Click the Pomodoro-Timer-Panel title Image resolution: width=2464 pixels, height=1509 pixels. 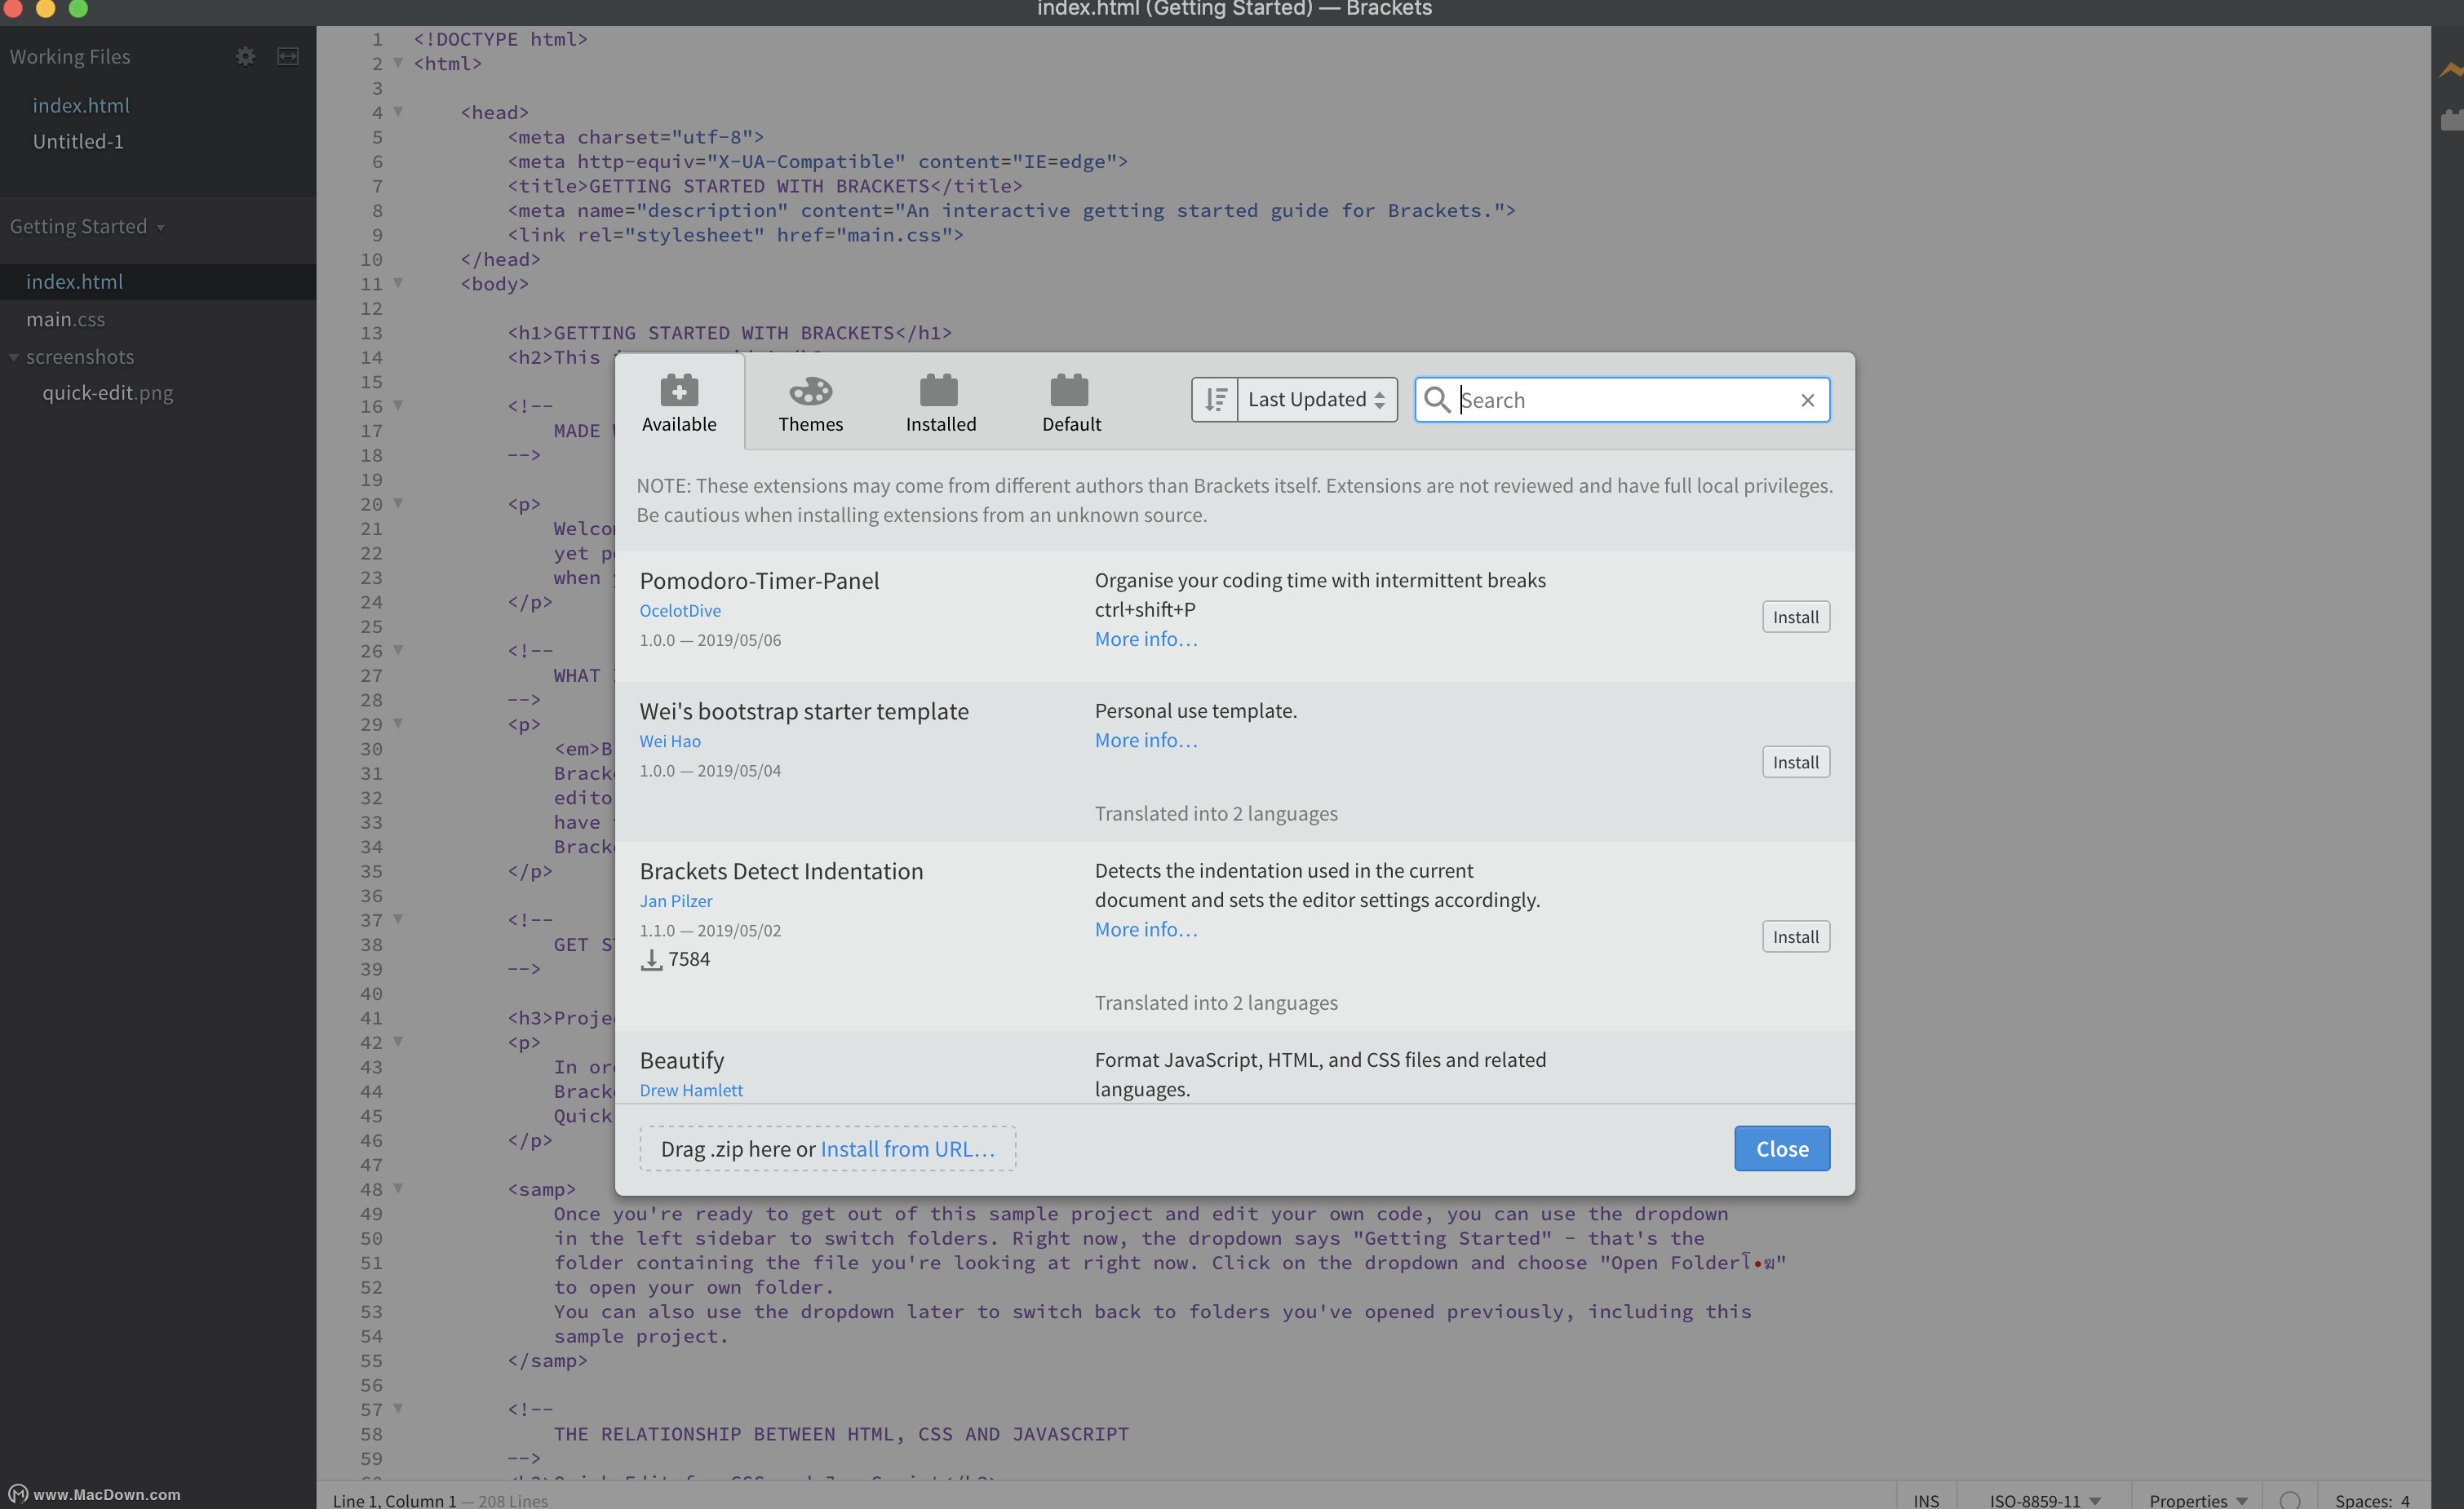tap(759, 581)
